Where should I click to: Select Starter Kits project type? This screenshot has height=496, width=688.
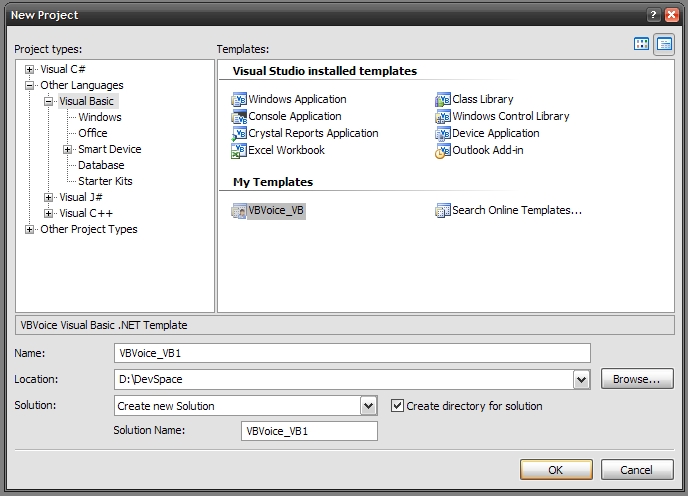105,181
